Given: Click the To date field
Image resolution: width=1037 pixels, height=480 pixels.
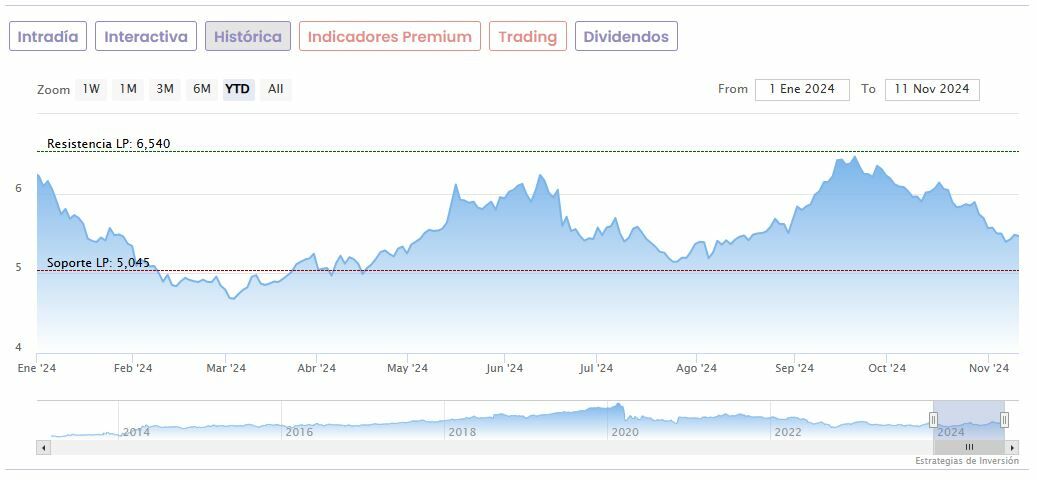Looking at the screenshot, I should point(932,89).
